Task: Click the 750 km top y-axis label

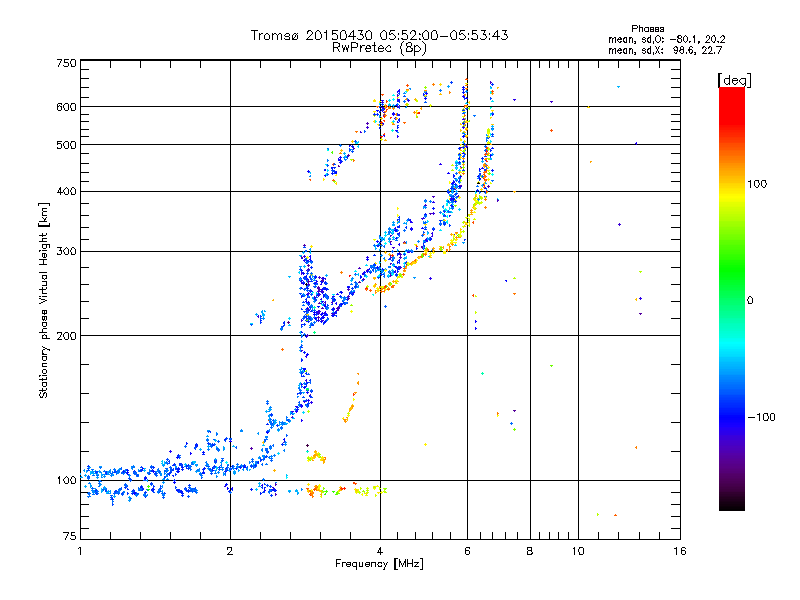Action: (66, 63)
